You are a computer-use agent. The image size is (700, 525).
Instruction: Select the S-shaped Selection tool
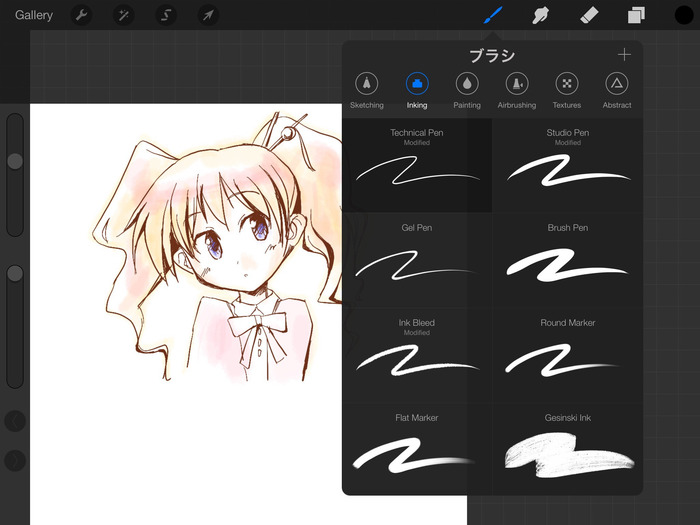[x=166, y=15]
